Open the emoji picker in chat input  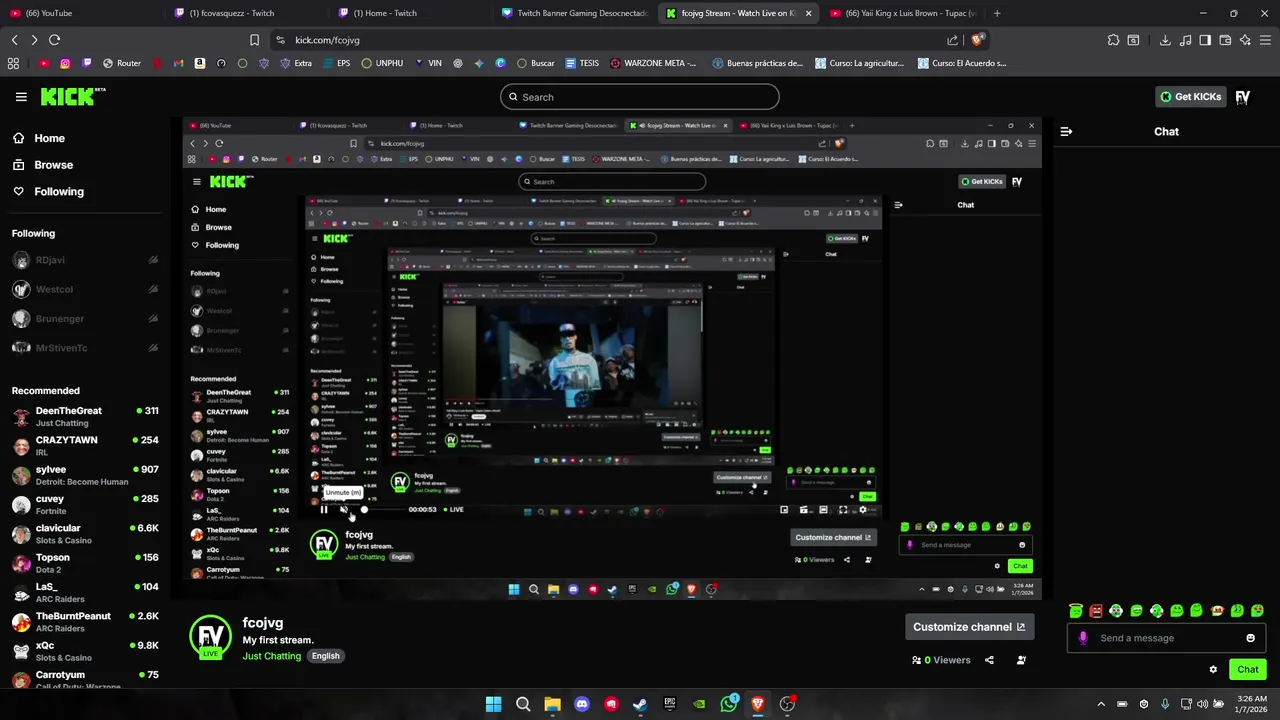click(x=1250, y=638)
